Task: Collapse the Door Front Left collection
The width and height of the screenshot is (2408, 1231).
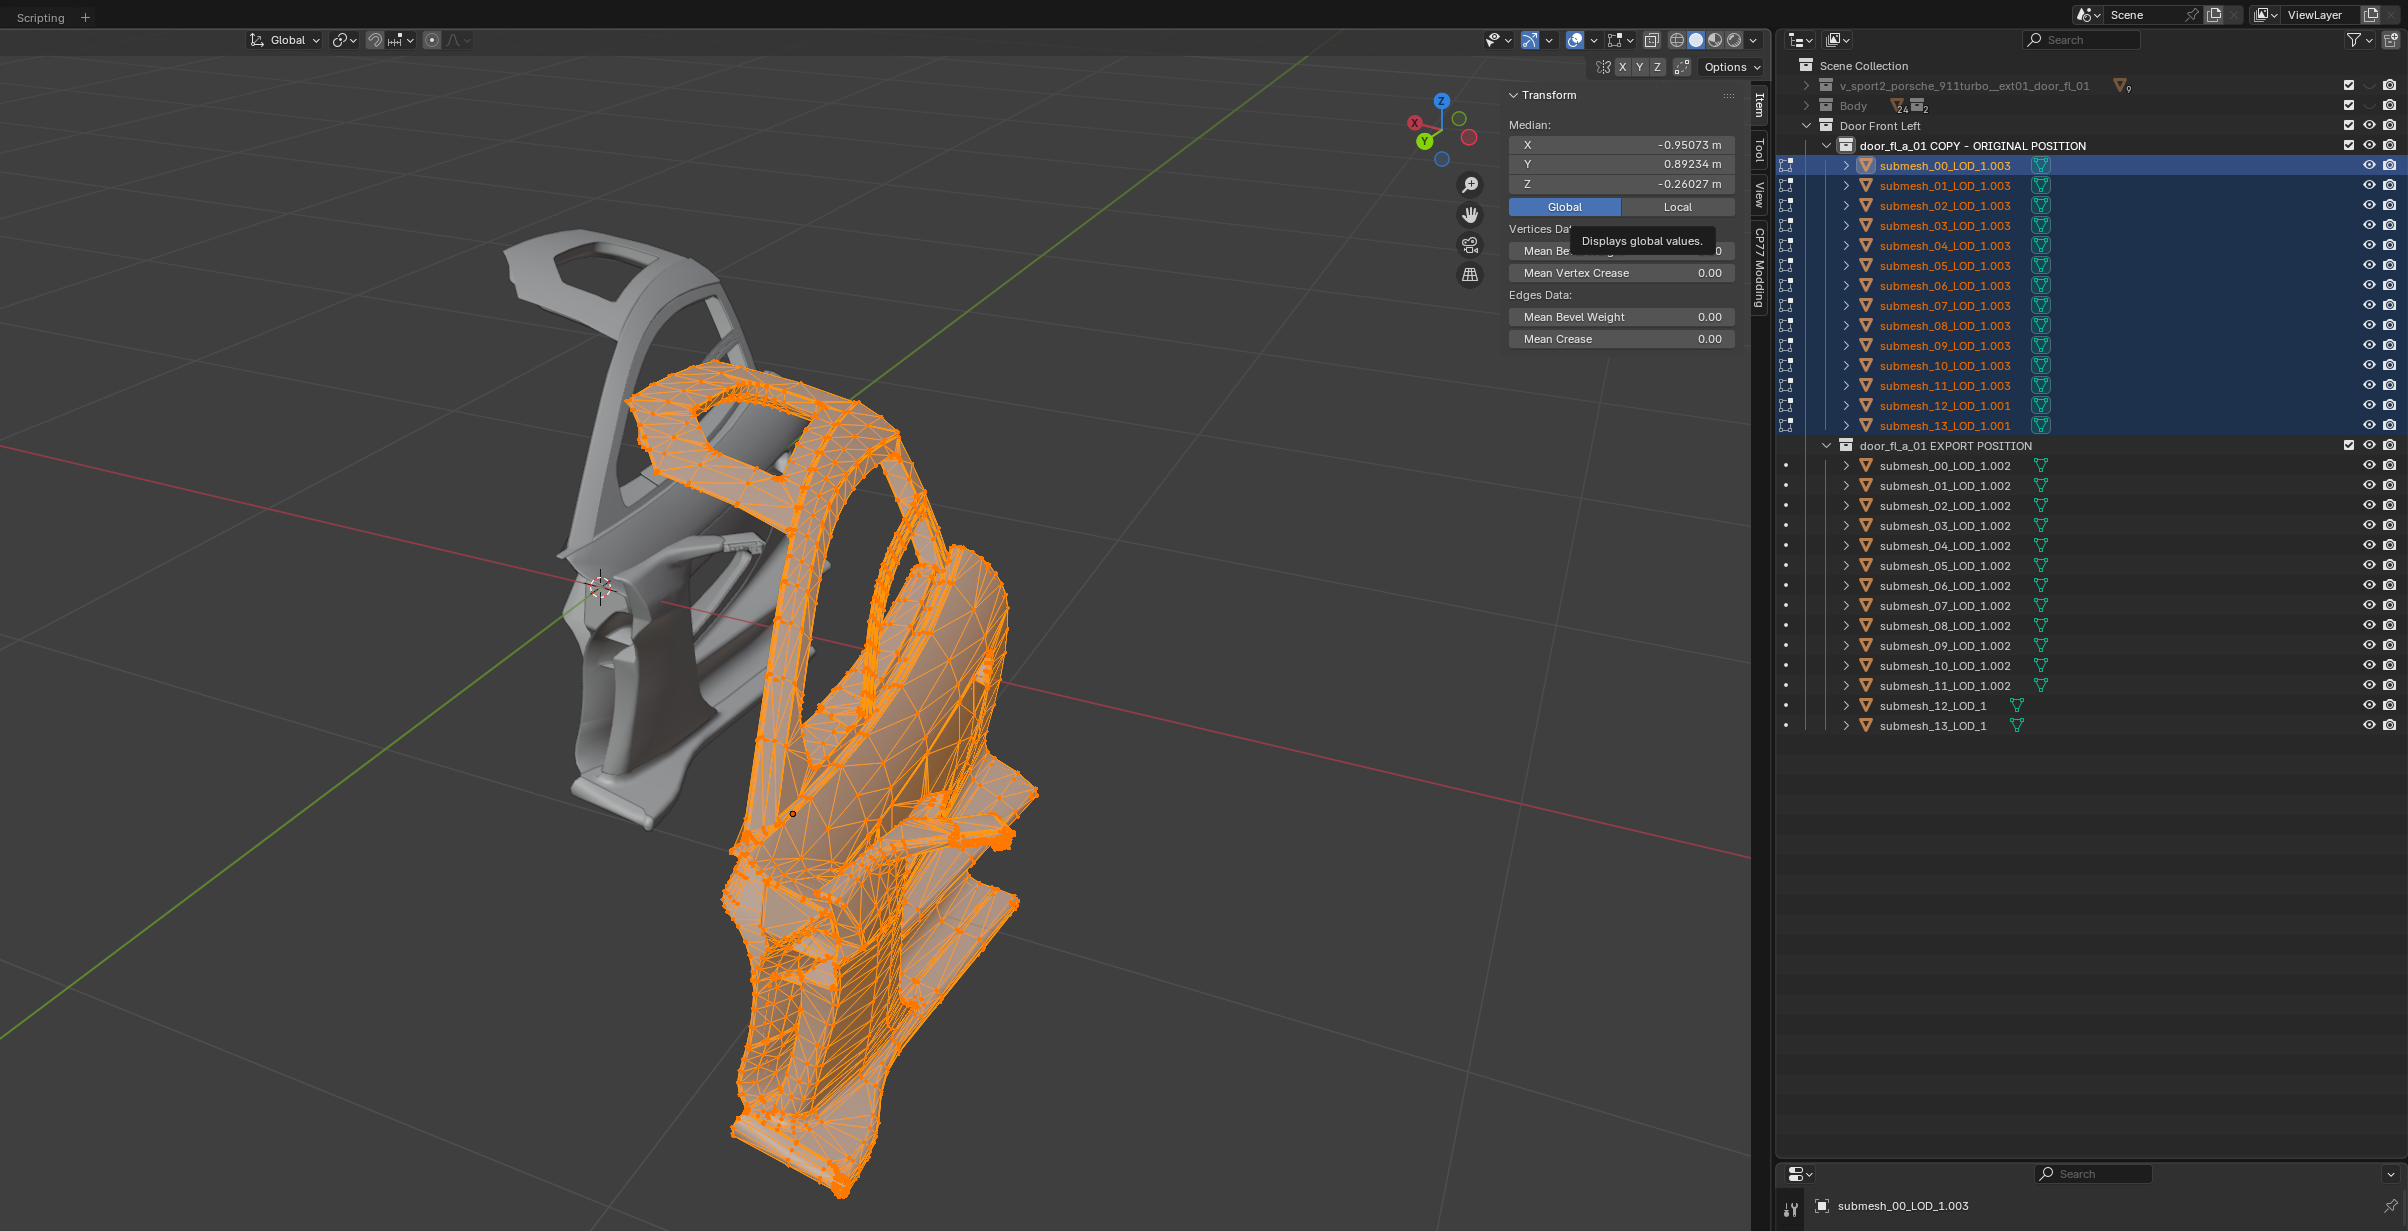Action: tap(1806, 125)
